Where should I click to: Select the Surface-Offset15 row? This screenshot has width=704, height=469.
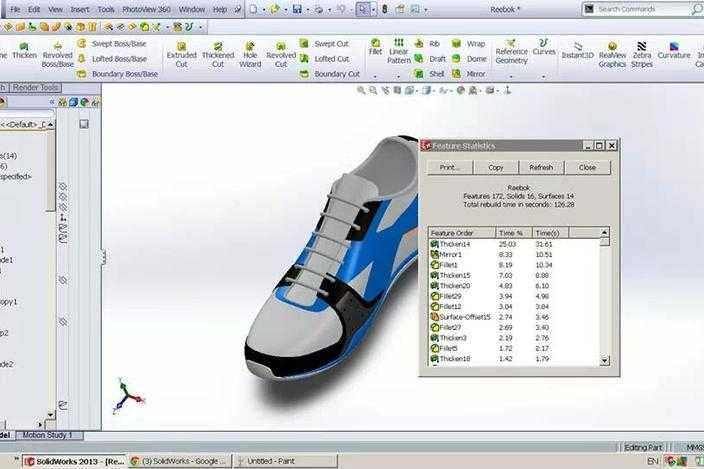click(514, 317)
